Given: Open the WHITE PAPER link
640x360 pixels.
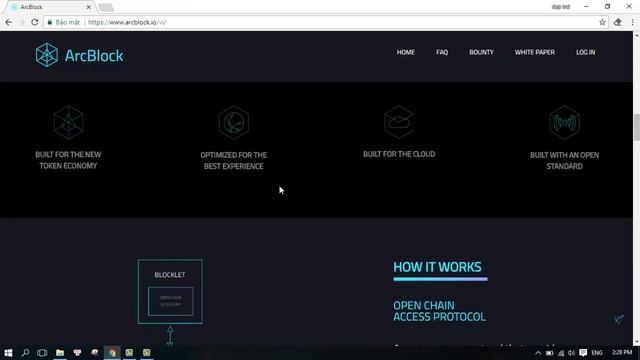Looking at the screenshot, I should point(534,52).
